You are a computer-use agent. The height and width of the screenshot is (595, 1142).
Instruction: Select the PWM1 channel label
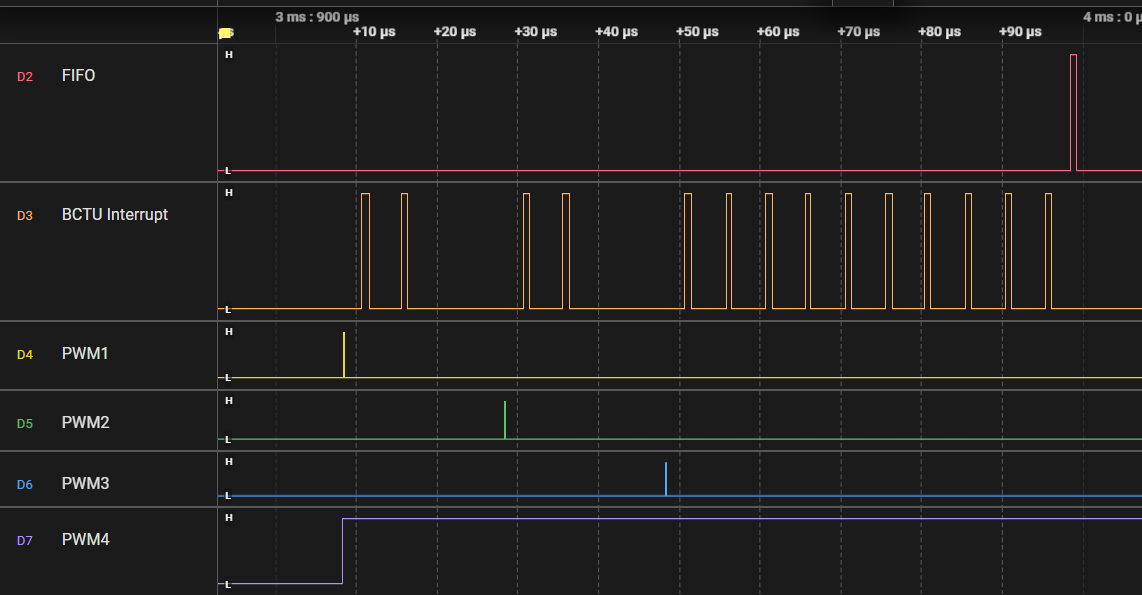tap(84, 354)
